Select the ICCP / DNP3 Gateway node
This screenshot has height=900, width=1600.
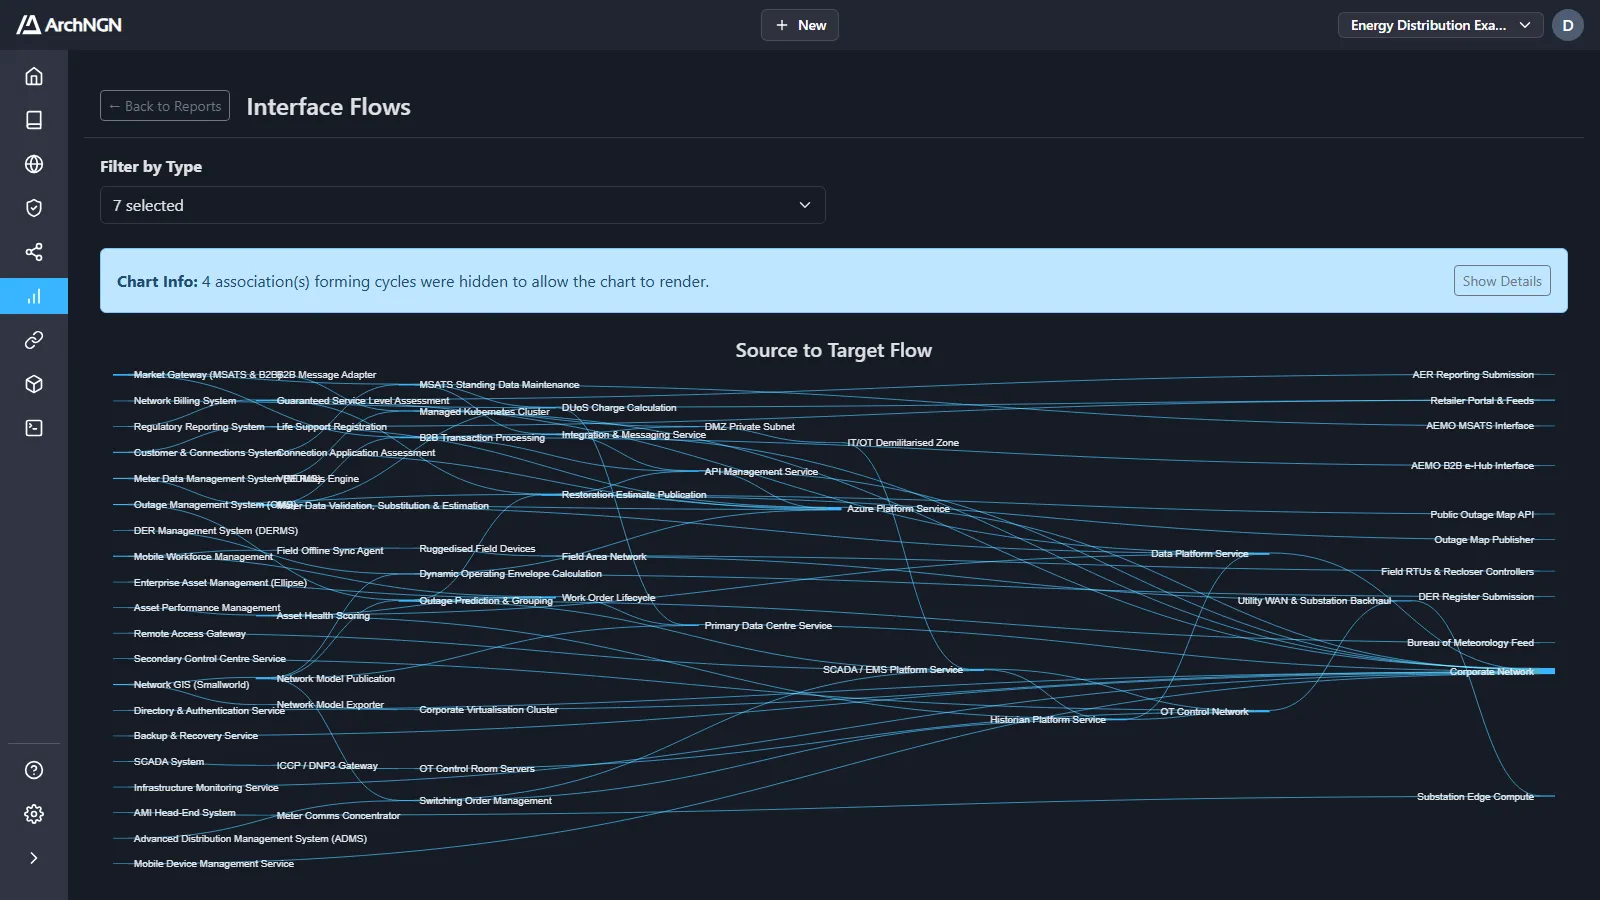pos(327,766)
